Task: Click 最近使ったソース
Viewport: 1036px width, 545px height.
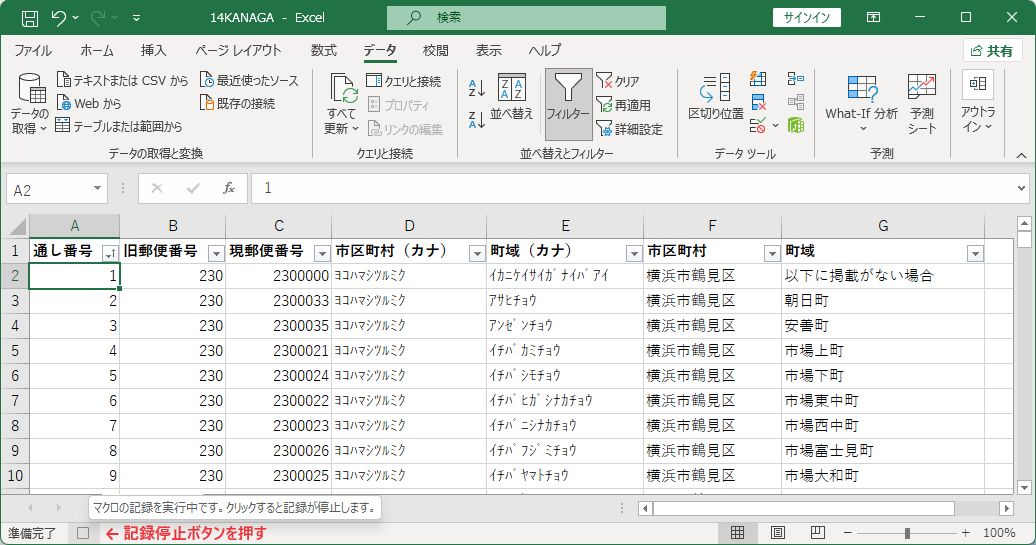Action: point(249,81)
